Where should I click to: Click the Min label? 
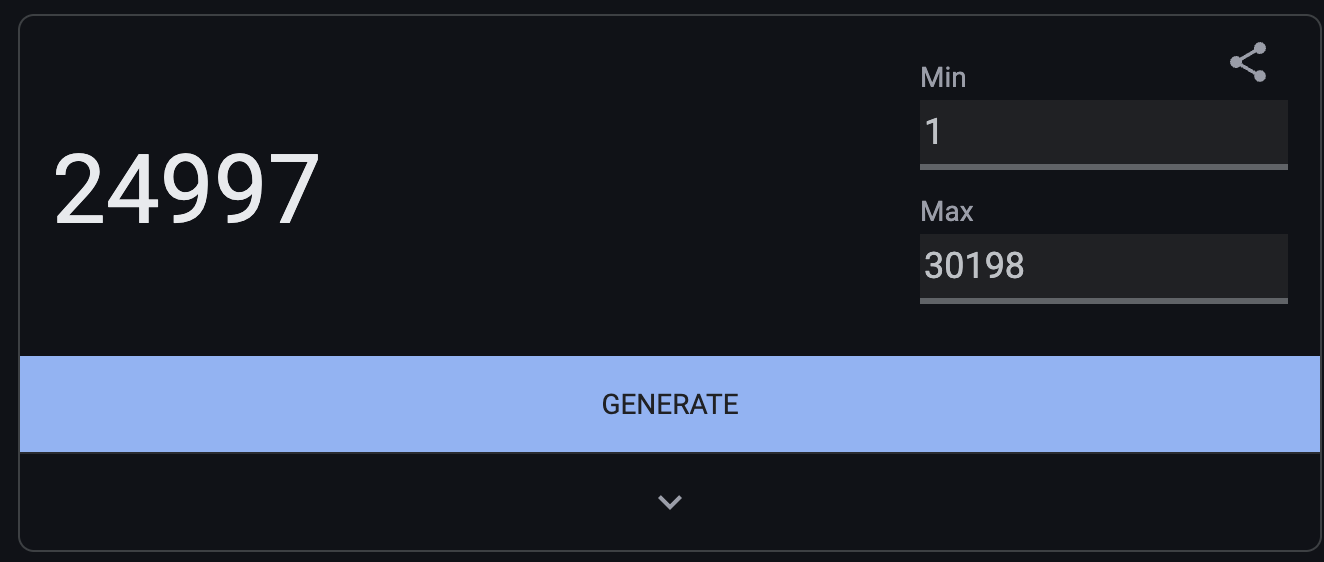click(x=943, y=77)
